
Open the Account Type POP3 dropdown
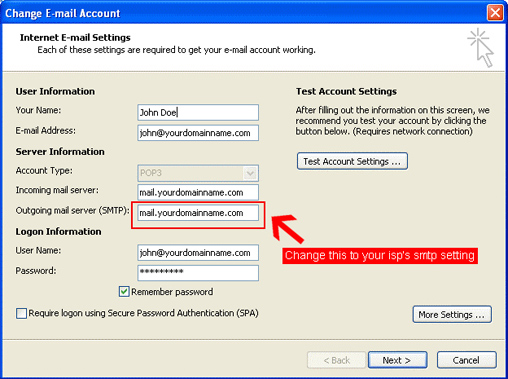click(x=198, y=173)
